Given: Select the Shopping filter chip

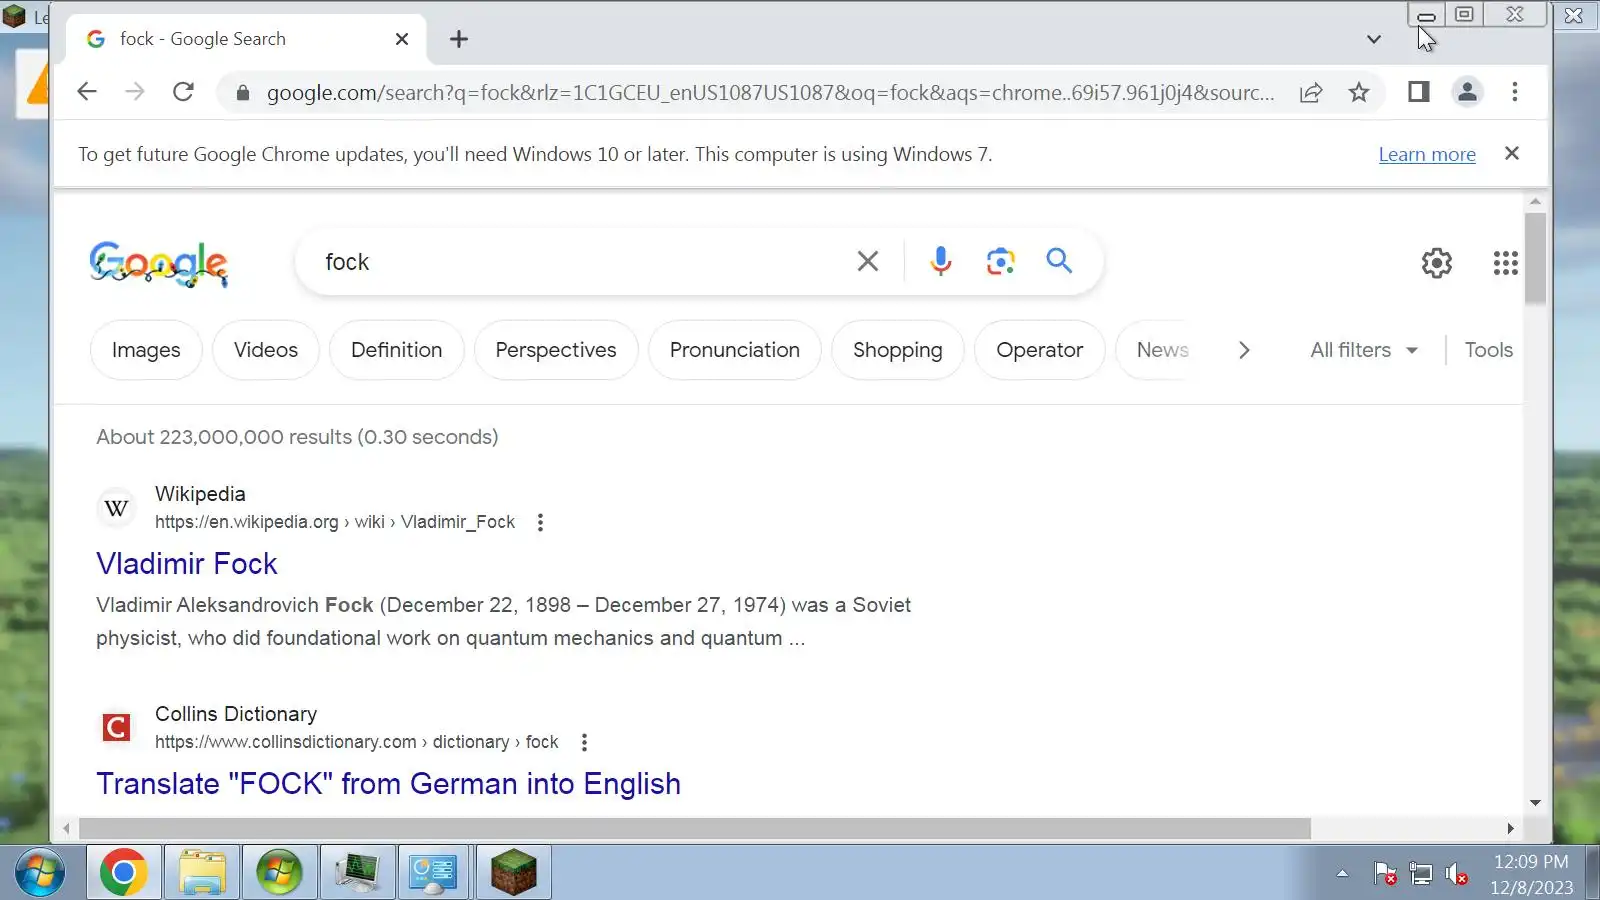Looking at the screenshot, I should click(x=898, y=350).
